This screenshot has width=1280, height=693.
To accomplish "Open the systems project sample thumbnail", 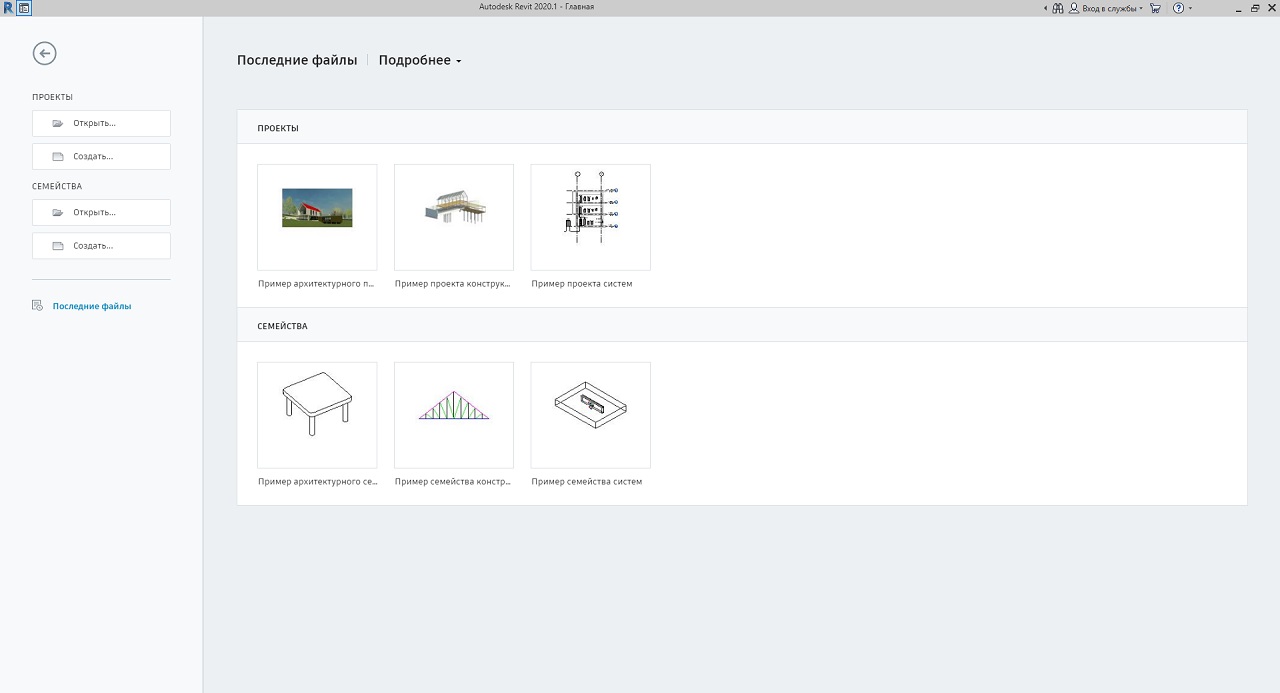I will (590, 217).
